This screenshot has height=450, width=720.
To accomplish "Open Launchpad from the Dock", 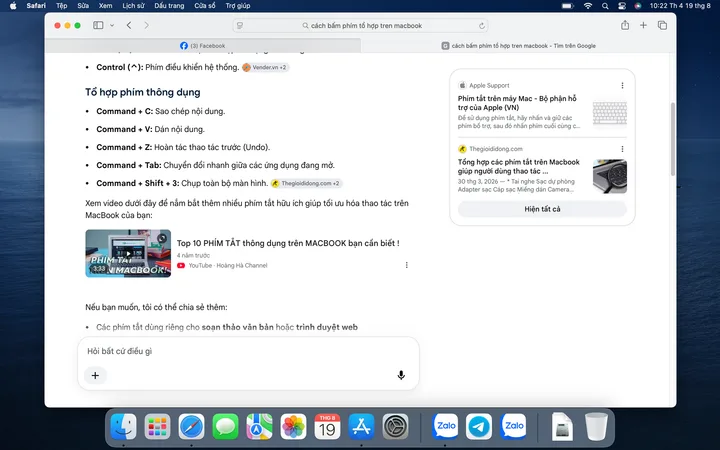I will coord(158,427).
